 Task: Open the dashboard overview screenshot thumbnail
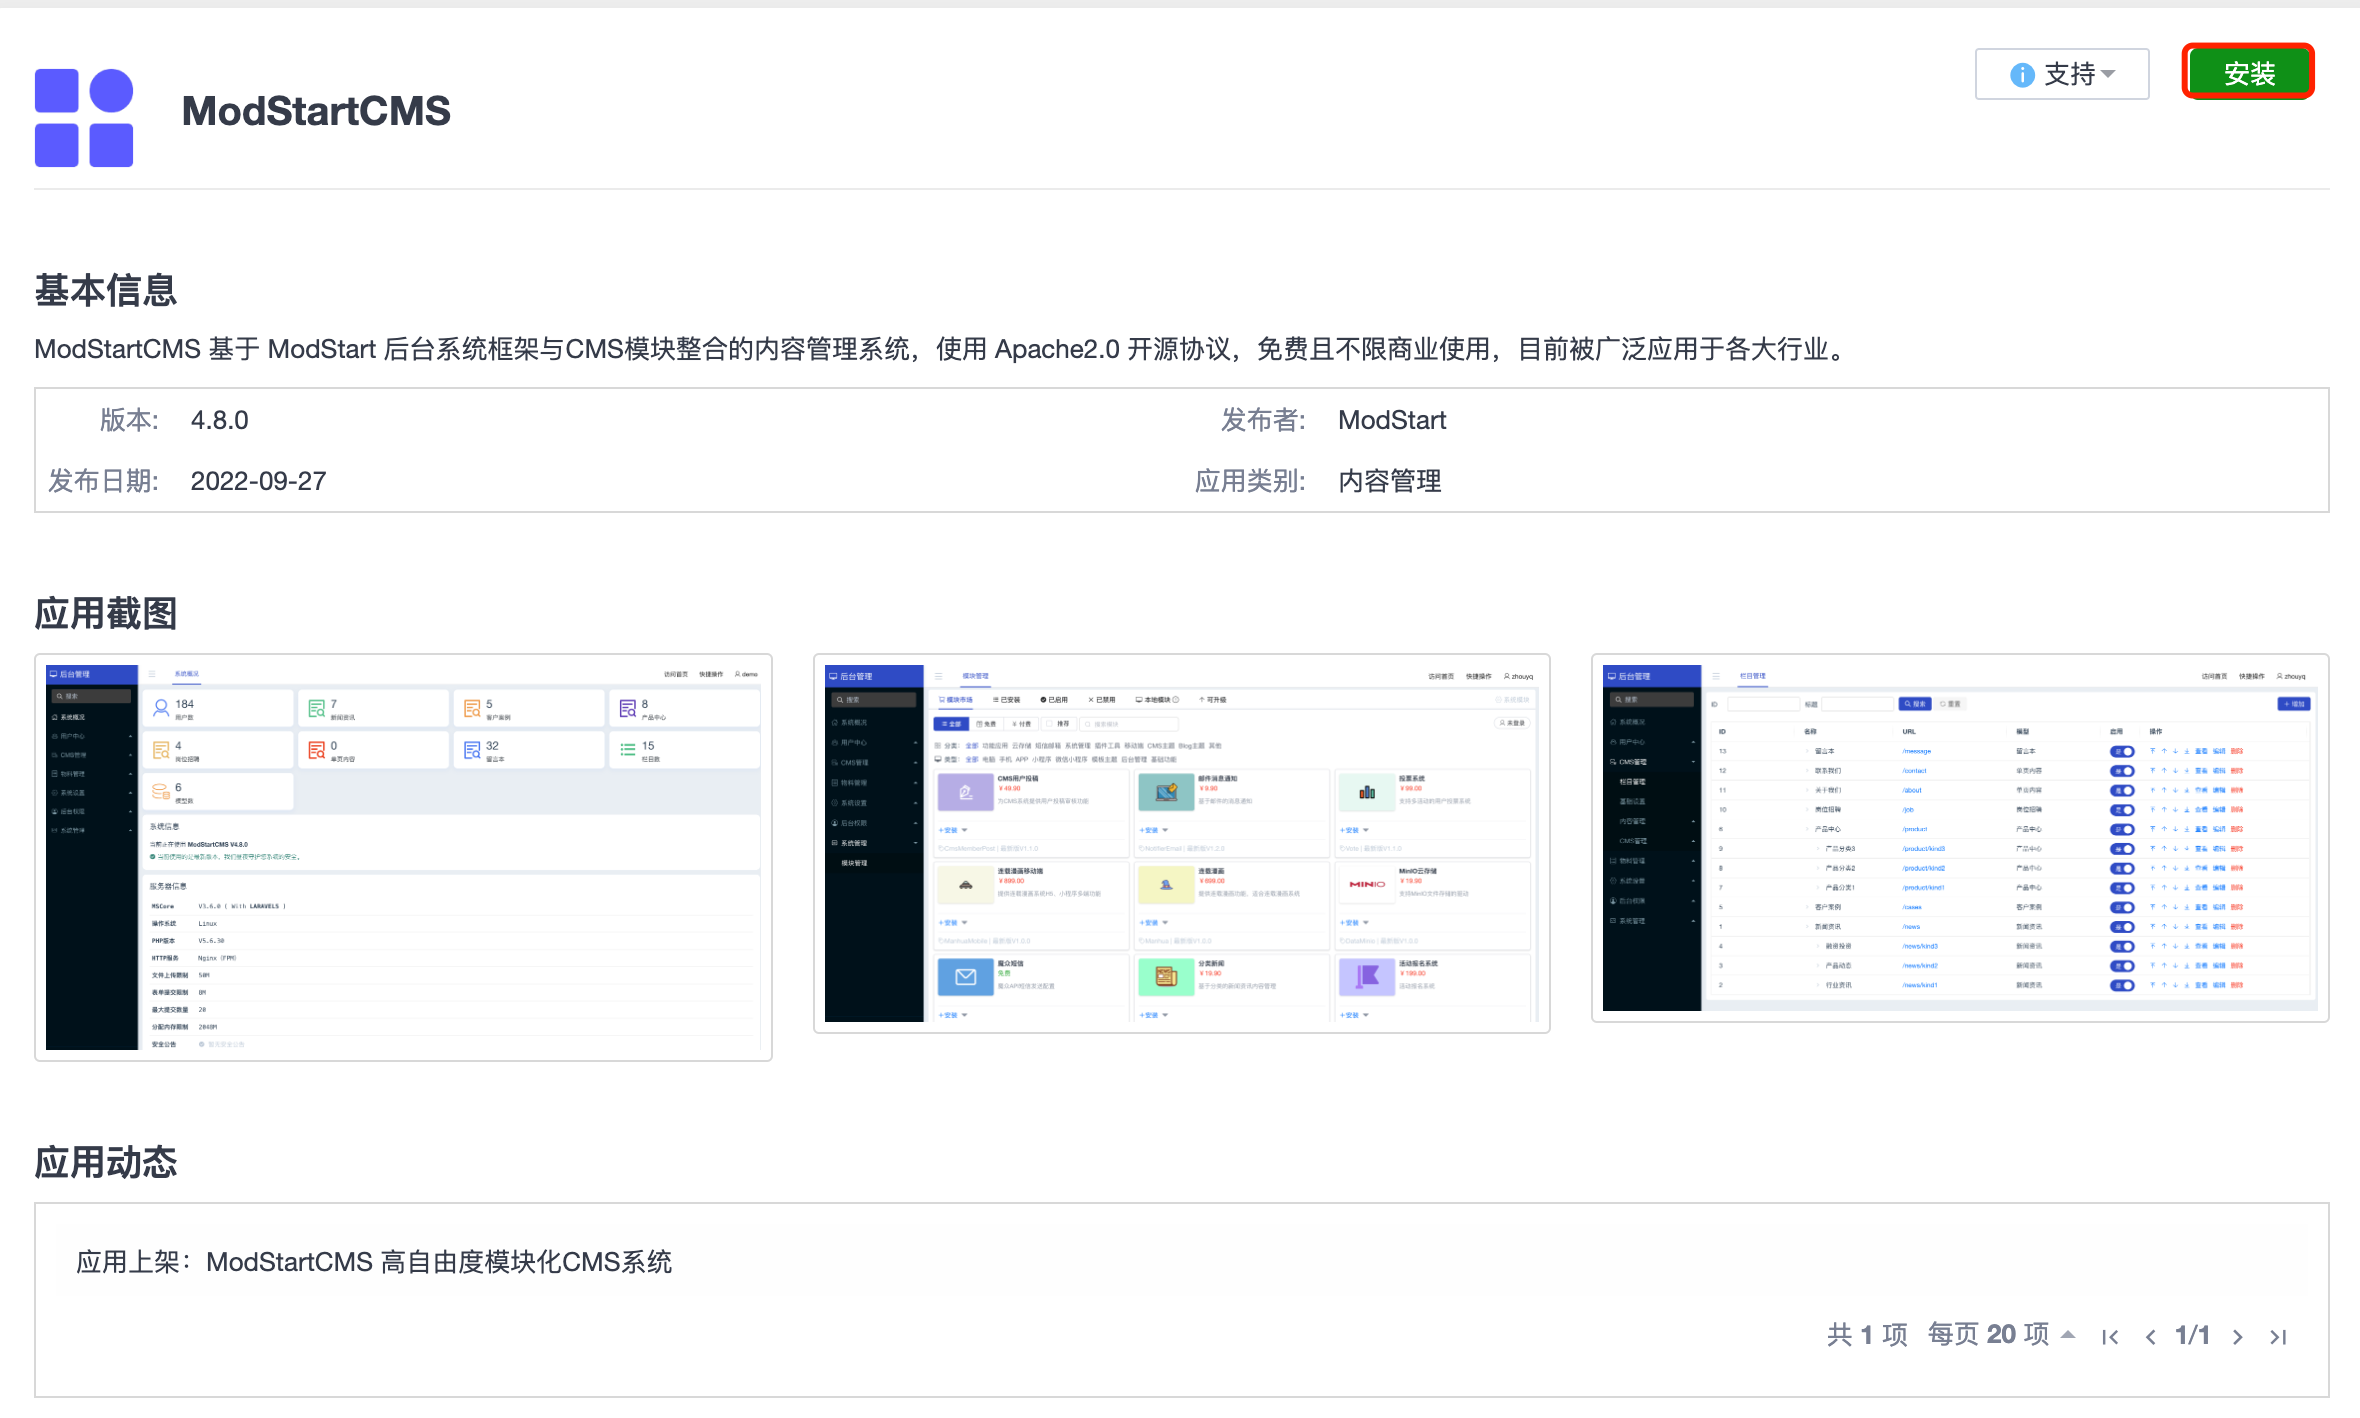coord(403,857)
